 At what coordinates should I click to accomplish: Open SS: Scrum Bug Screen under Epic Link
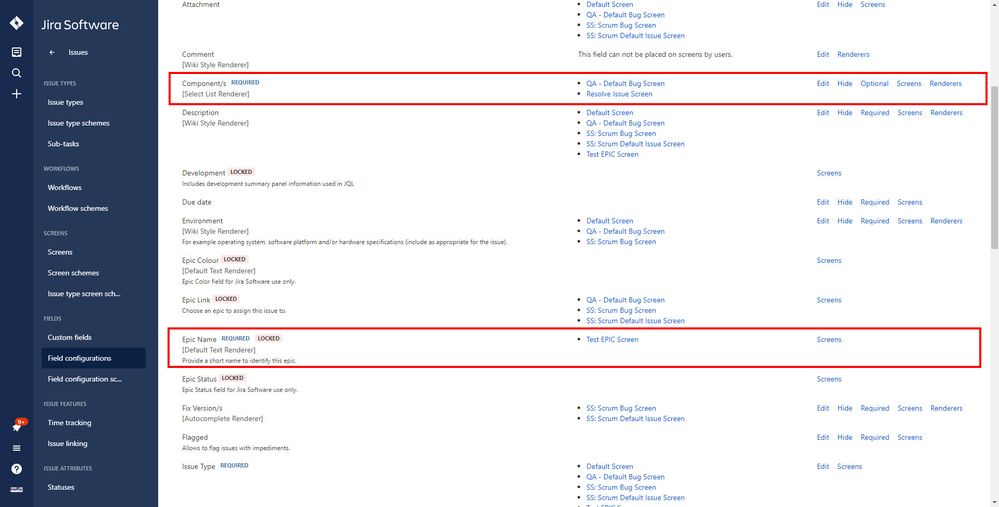click(621, 311)
